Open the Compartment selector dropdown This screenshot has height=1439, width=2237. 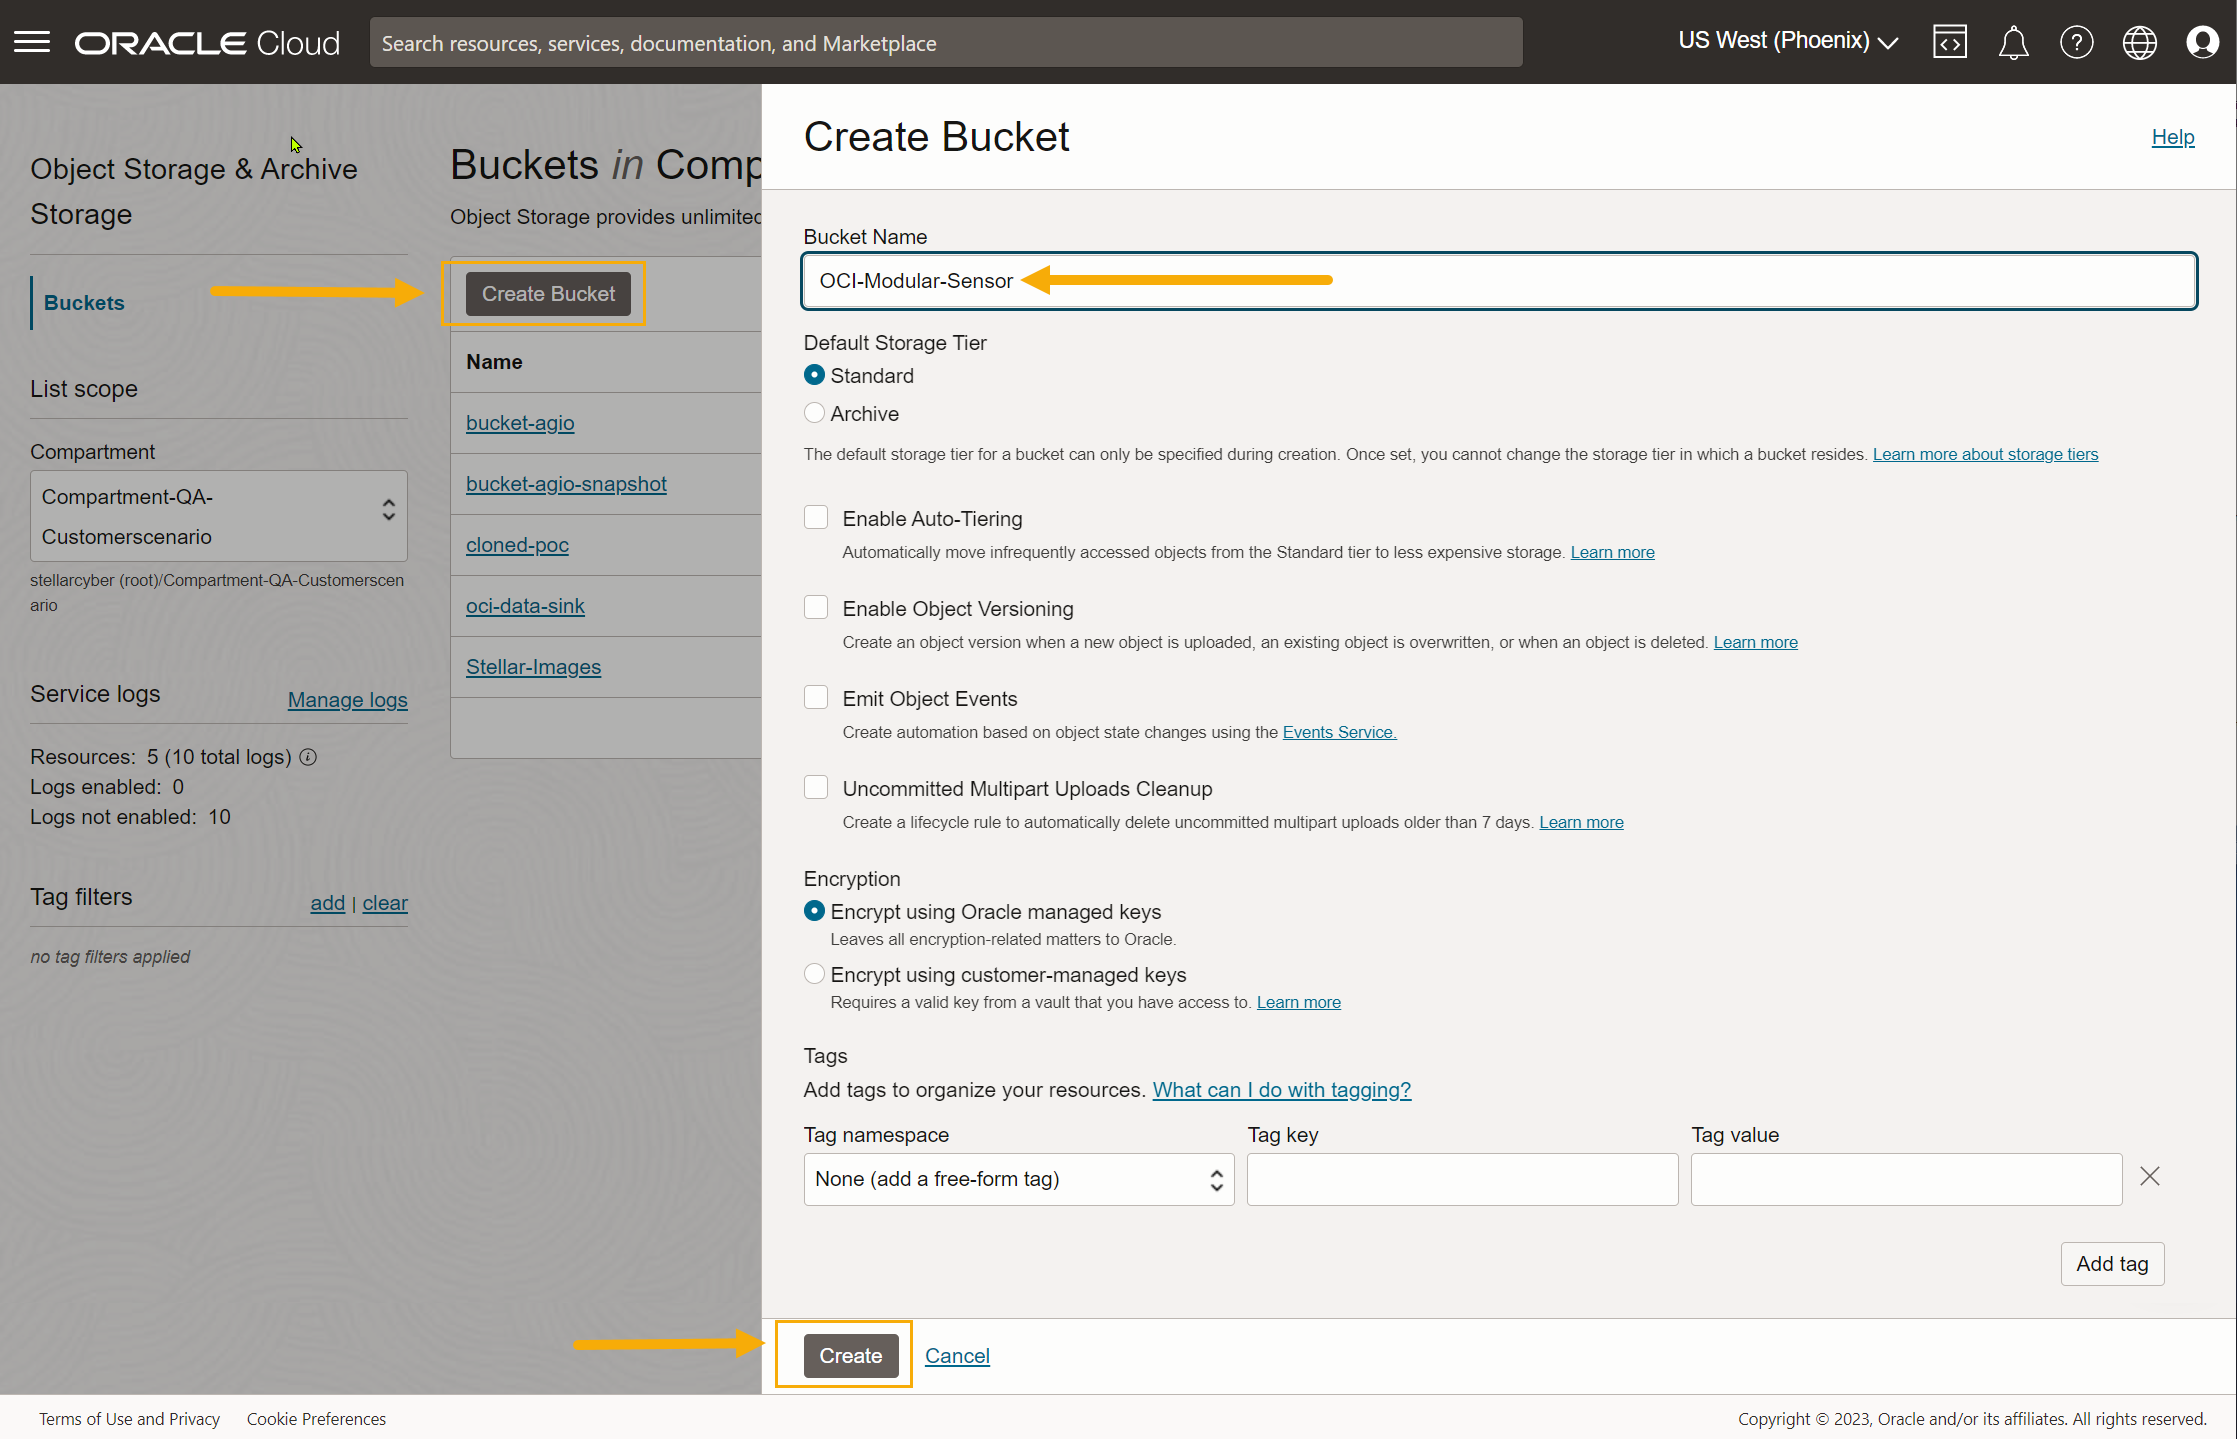tap(218, 516)
